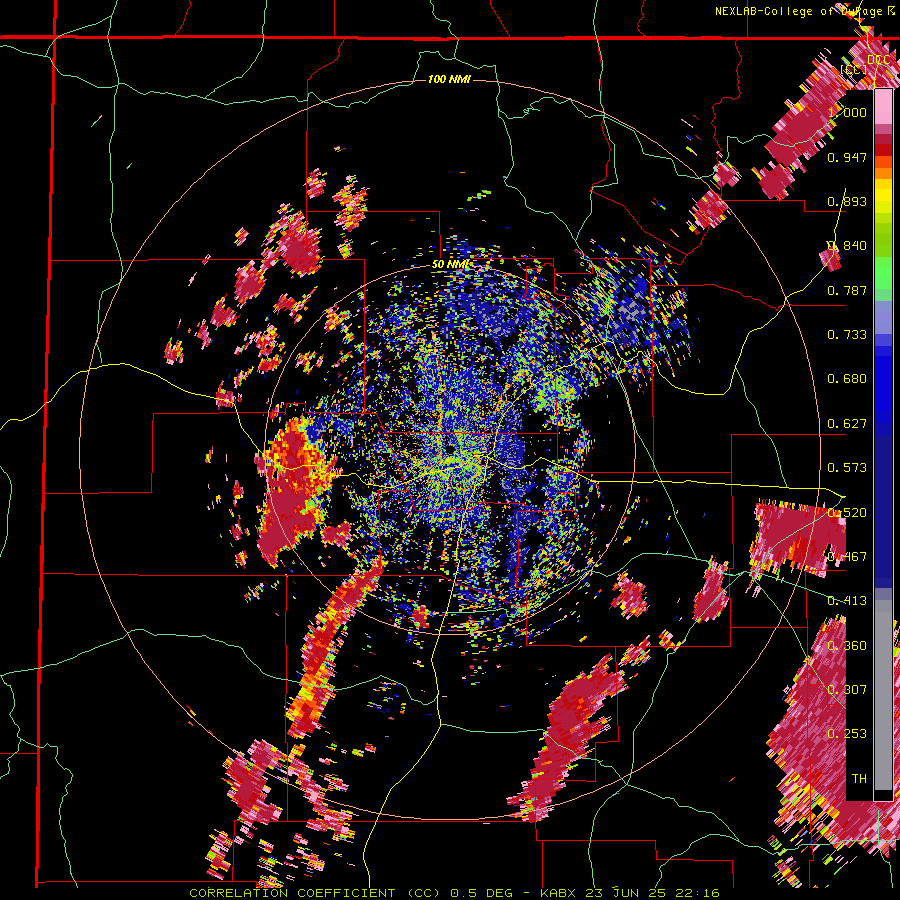Select the 0.893 legend value
Image resolution: width=900 pixels, height=900 pixels.
point(847,201)
